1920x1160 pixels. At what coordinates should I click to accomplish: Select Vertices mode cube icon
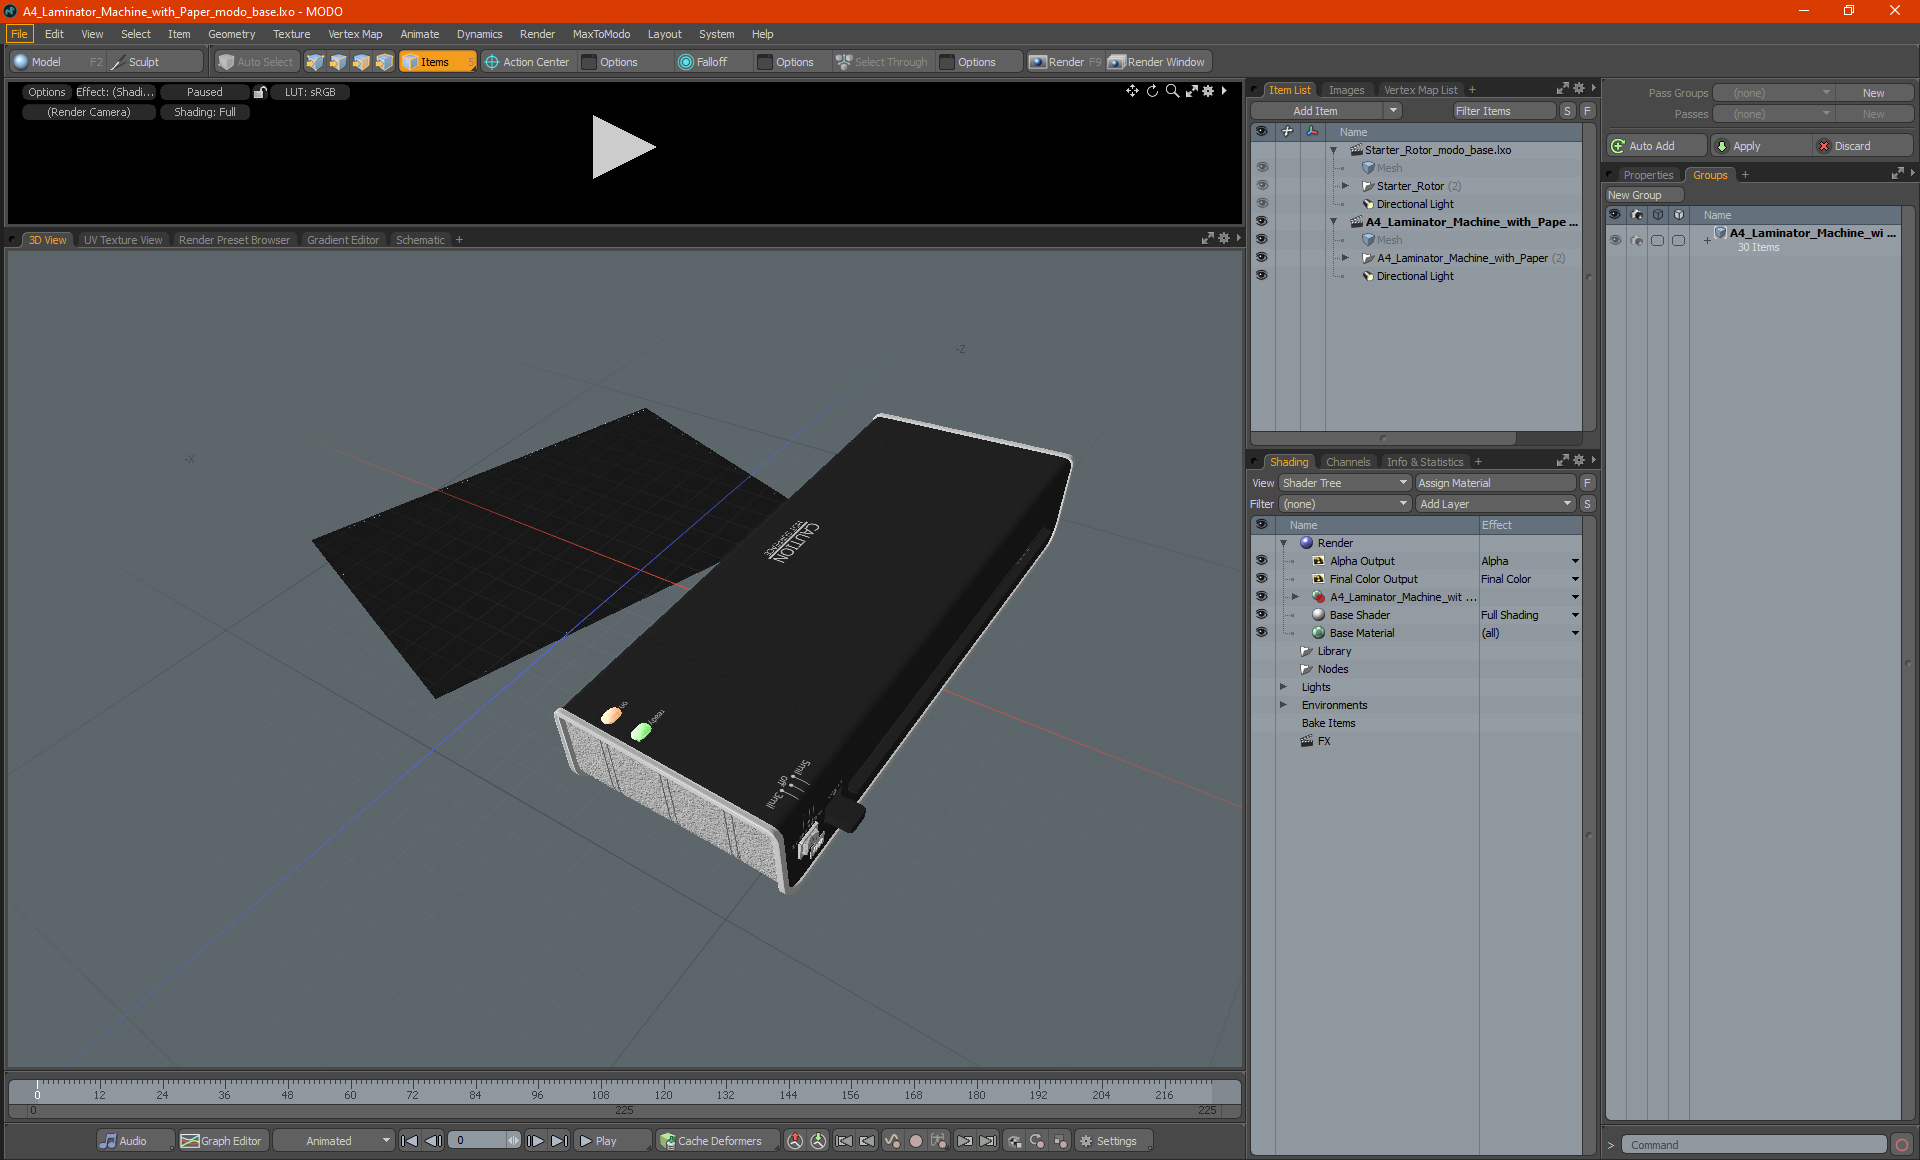pos(315,62)
